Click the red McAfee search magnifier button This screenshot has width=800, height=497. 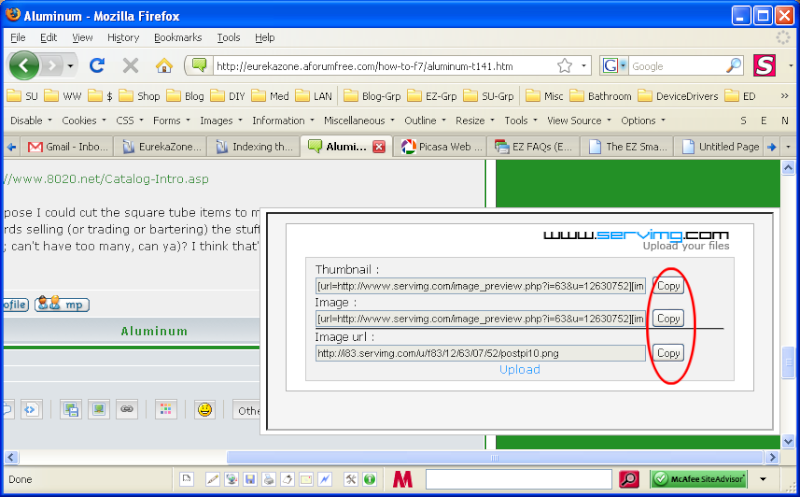(629, 479)
